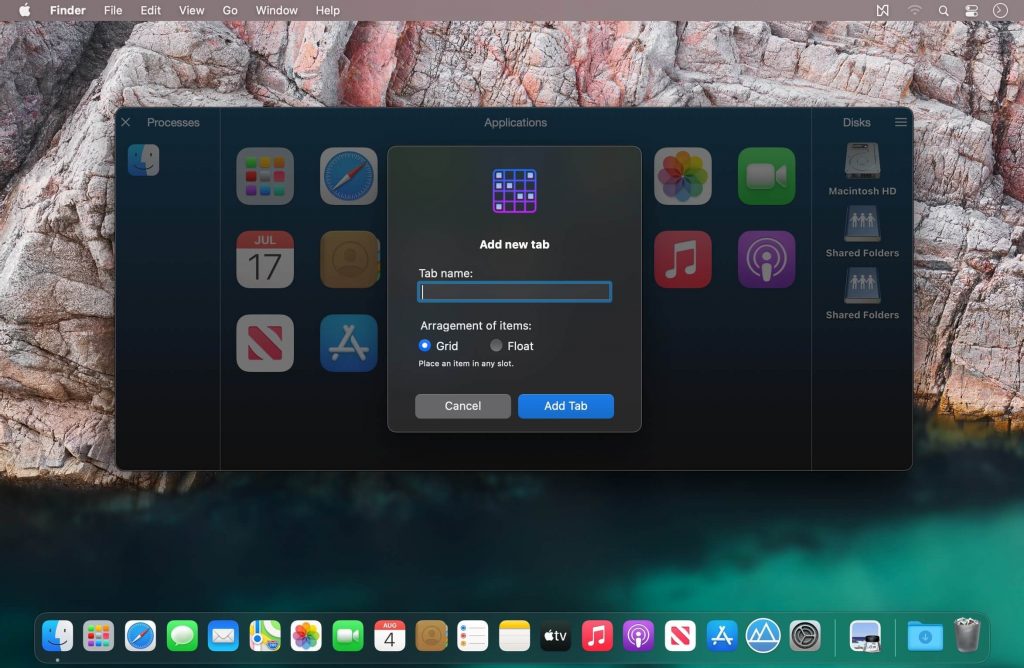Choose the Float arrangement option
This screenshot has width=1024, height=668.
click(x=497, y=345)
